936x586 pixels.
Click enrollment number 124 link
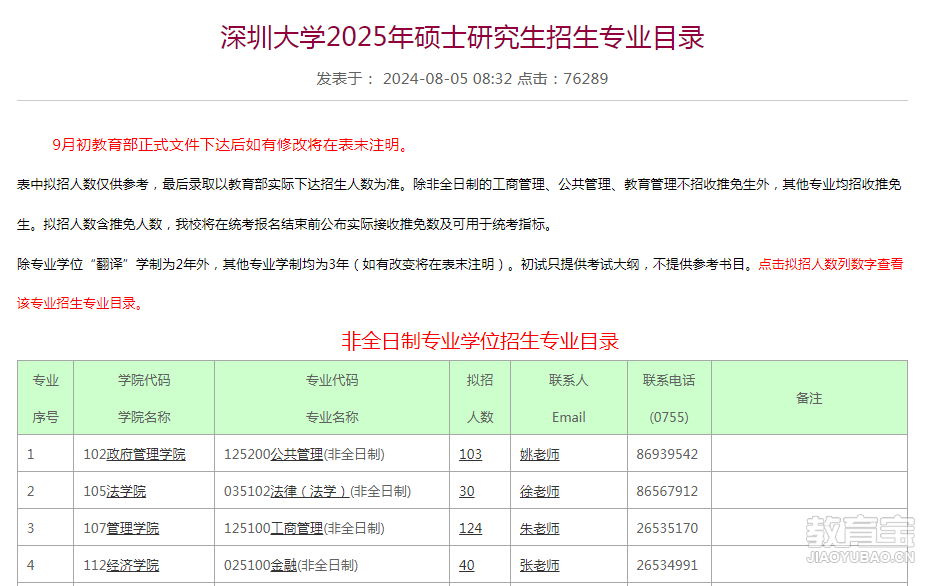[470, 528]
